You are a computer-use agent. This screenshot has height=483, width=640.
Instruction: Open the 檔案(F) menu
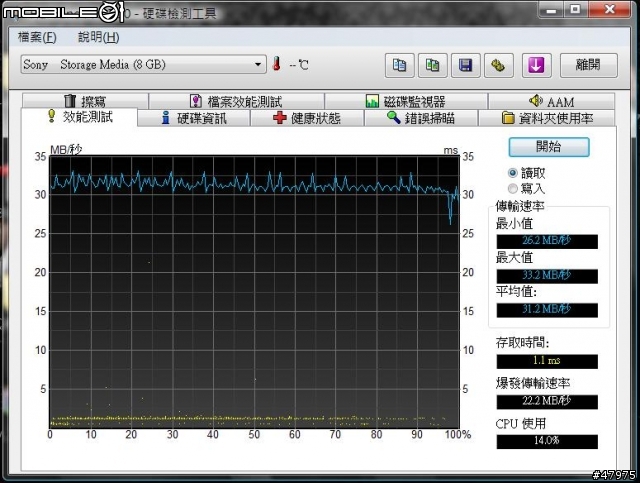[x=37, y=37]
